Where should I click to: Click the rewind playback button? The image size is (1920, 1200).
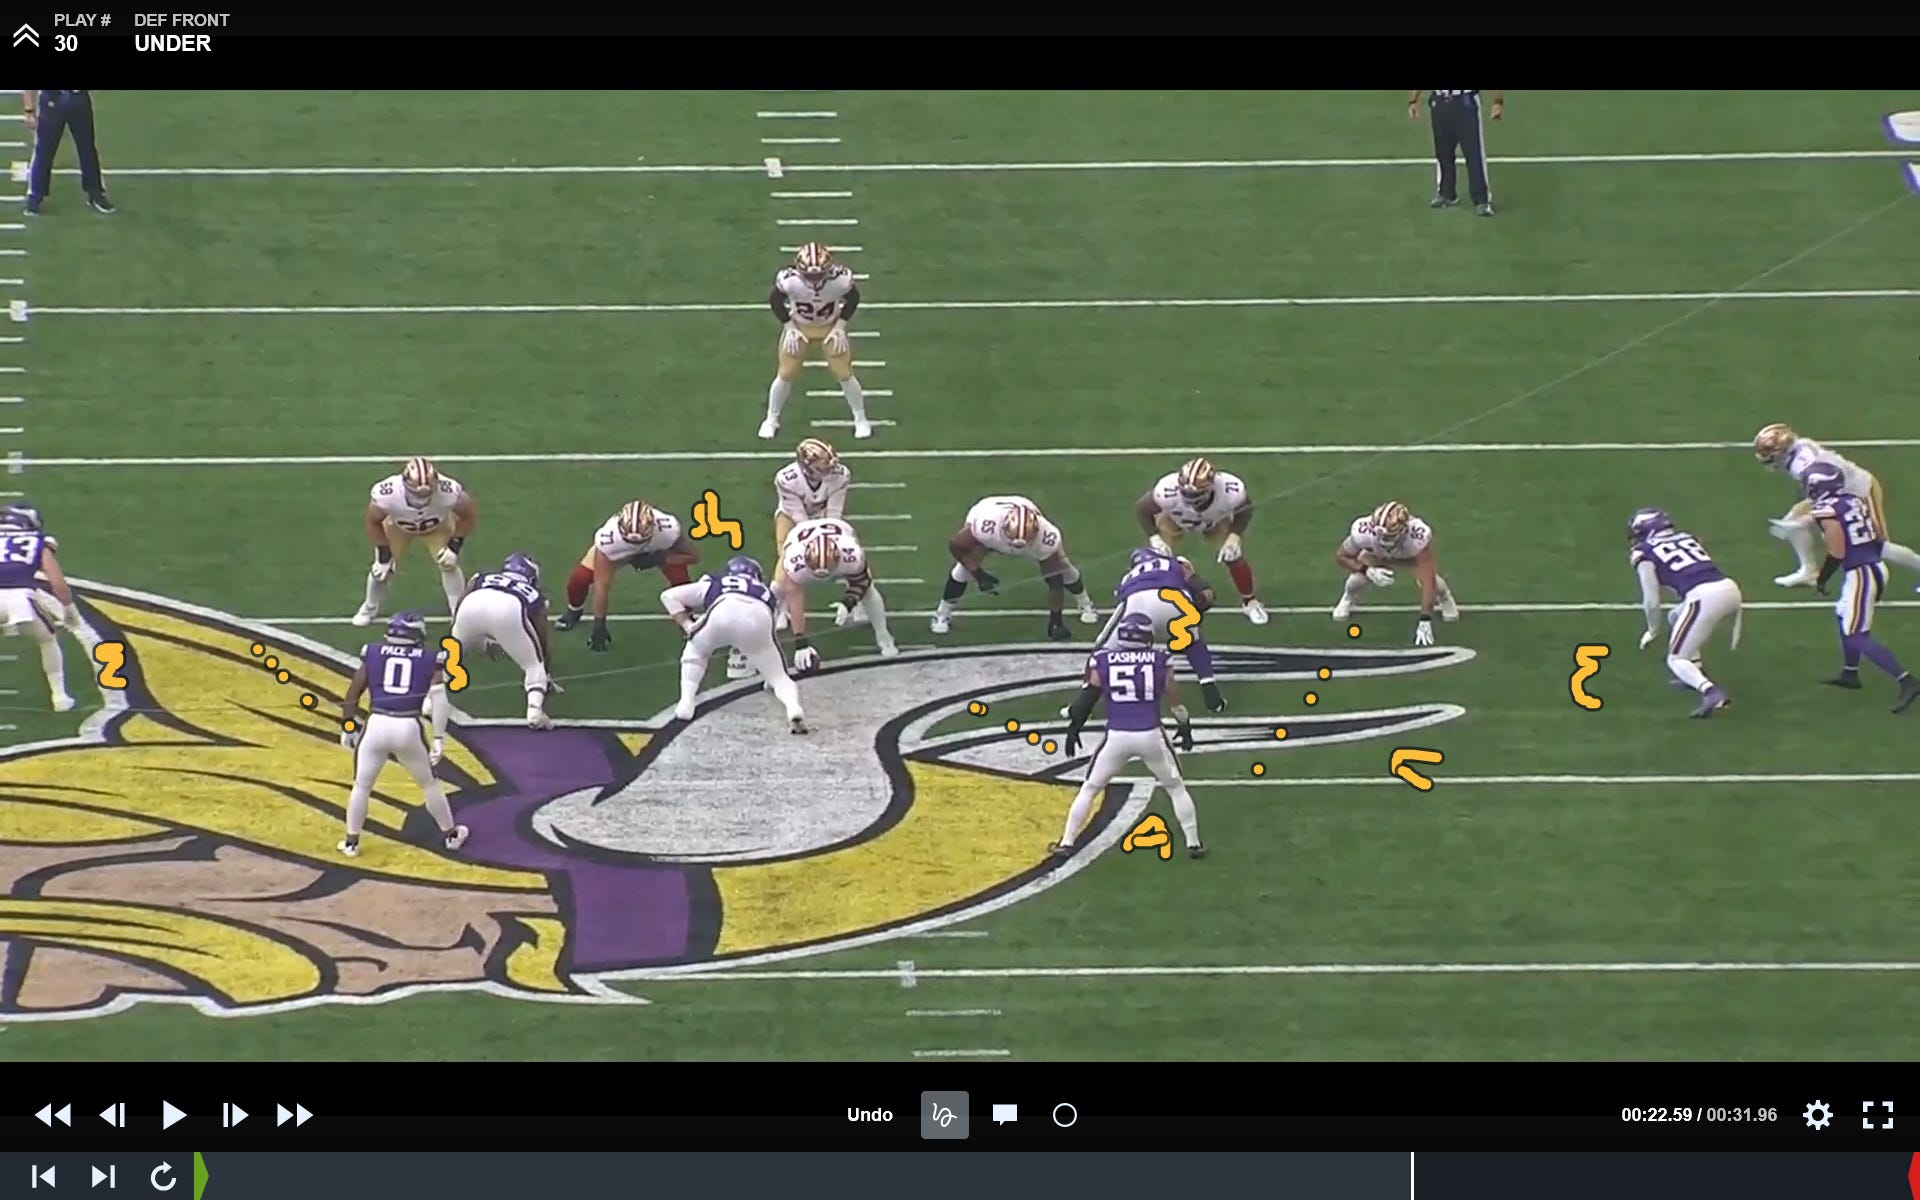point(53,1115)
